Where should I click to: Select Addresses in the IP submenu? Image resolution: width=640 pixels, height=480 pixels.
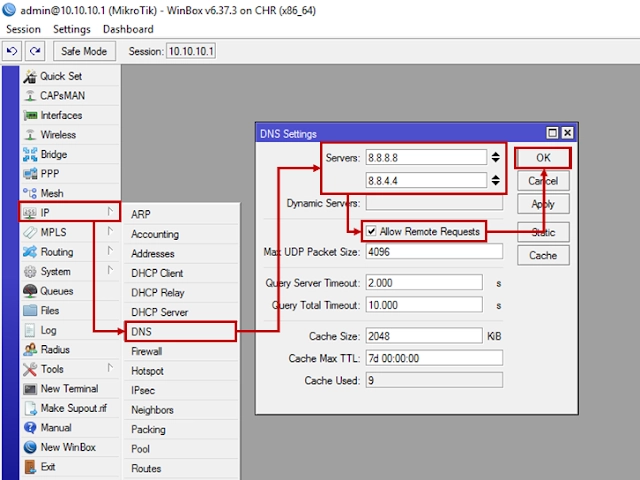(x=182, y=253)
